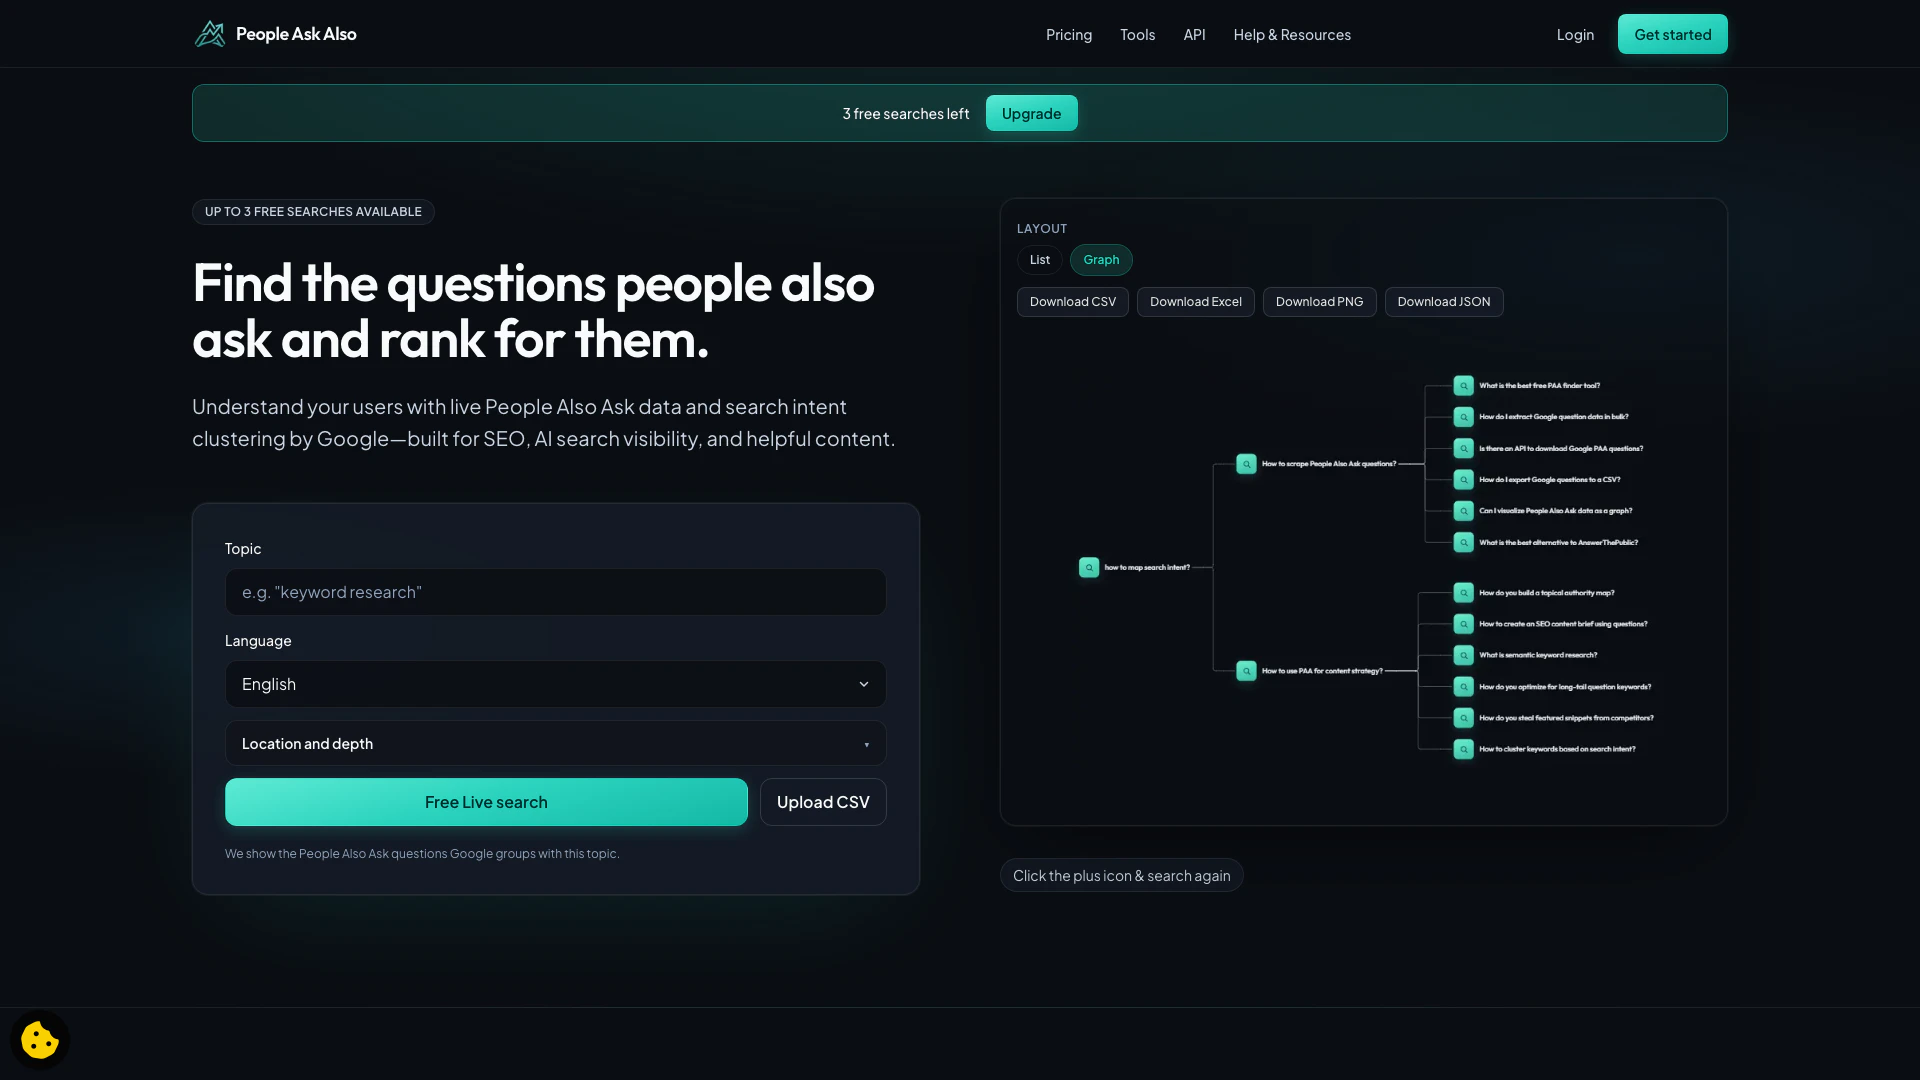Click '3 free searches left' text

(x=905, y=114)
